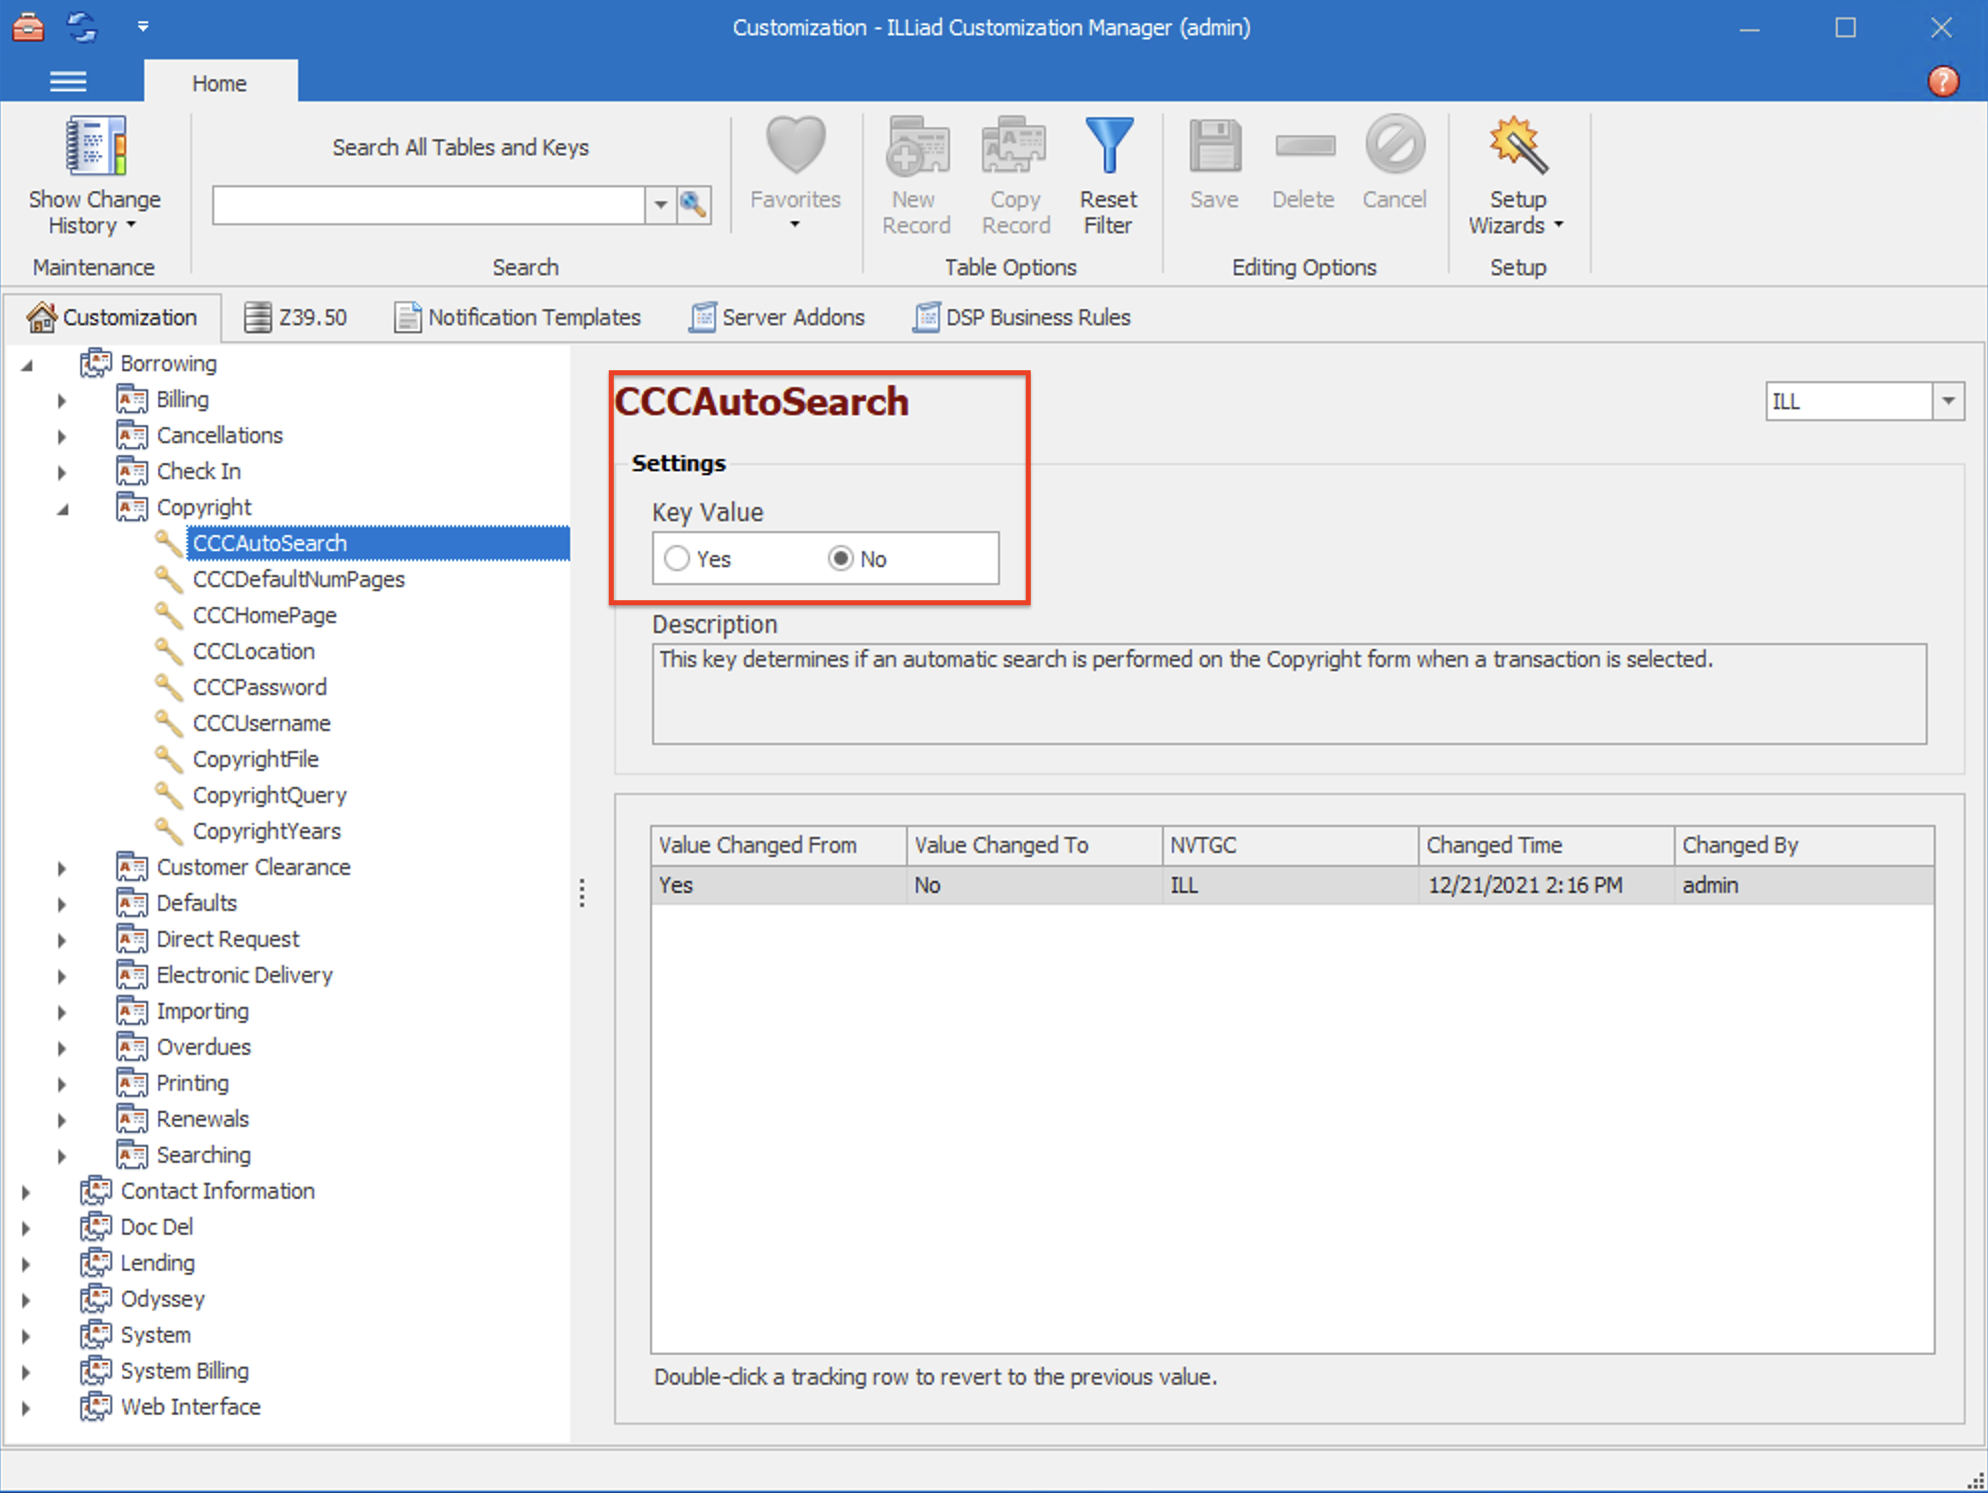
Task: Open the ILL NVTGC dropdown
Action: point(1949,400)
